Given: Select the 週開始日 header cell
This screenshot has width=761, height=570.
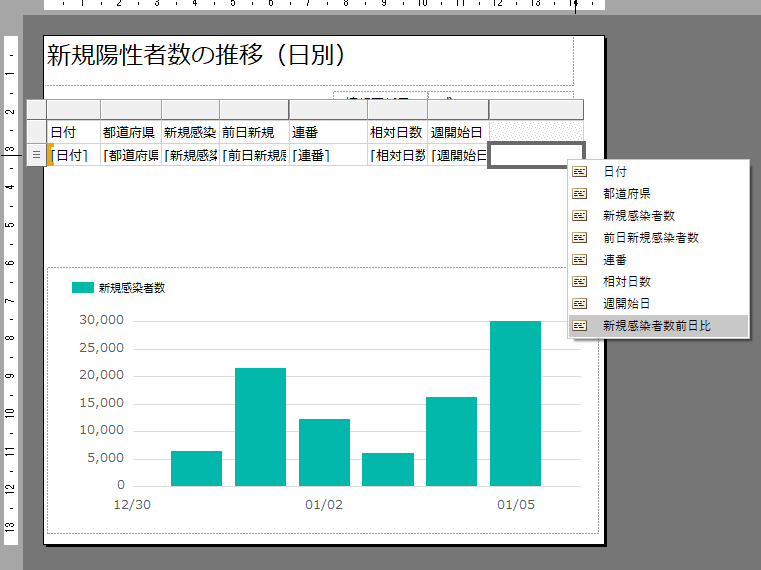Looking at the screenshot, I should click(x=457, y=132).
